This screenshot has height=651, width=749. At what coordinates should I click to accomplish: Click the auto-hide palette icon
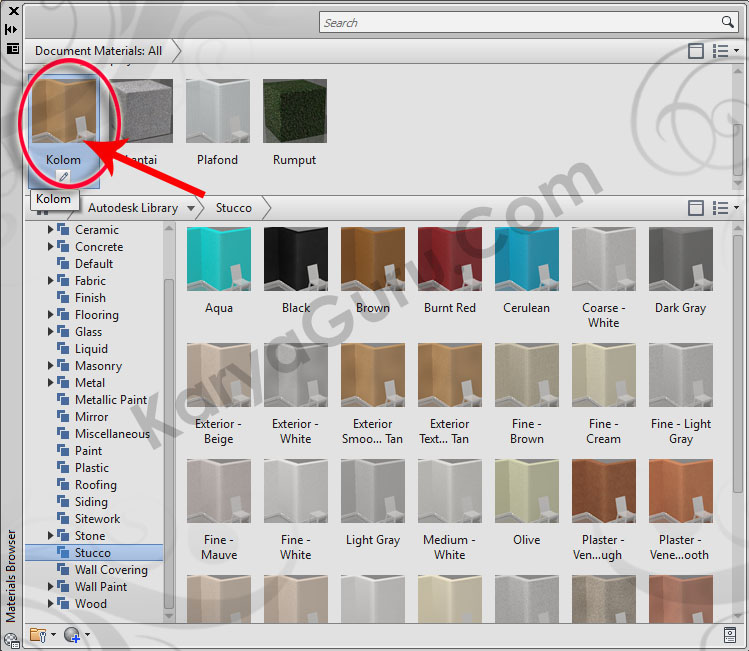pos(12,29)
